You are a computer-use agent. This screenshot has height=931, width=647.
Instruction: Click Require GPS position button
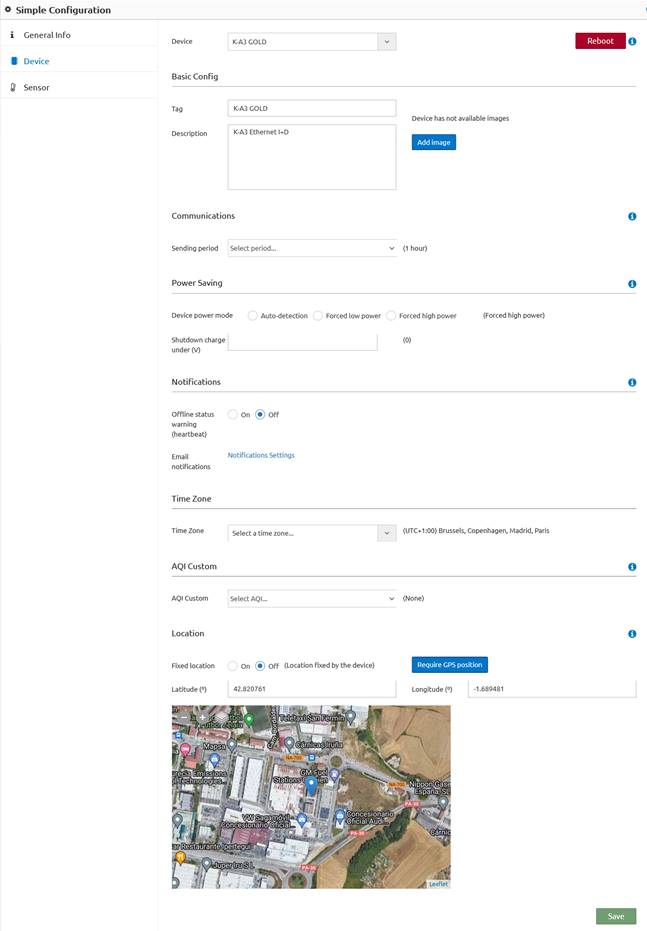[449, 665]
